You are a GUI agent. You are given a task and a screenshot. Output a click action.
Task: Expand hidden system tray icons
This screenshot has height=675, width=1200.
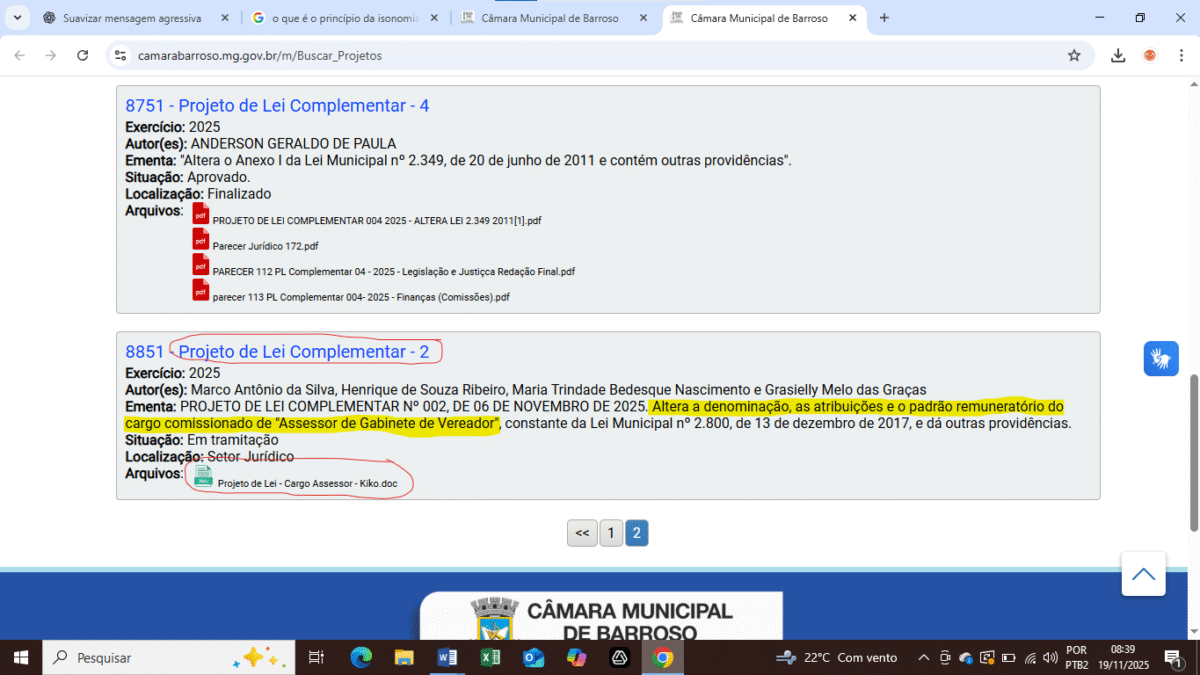[x=923, y=658]
